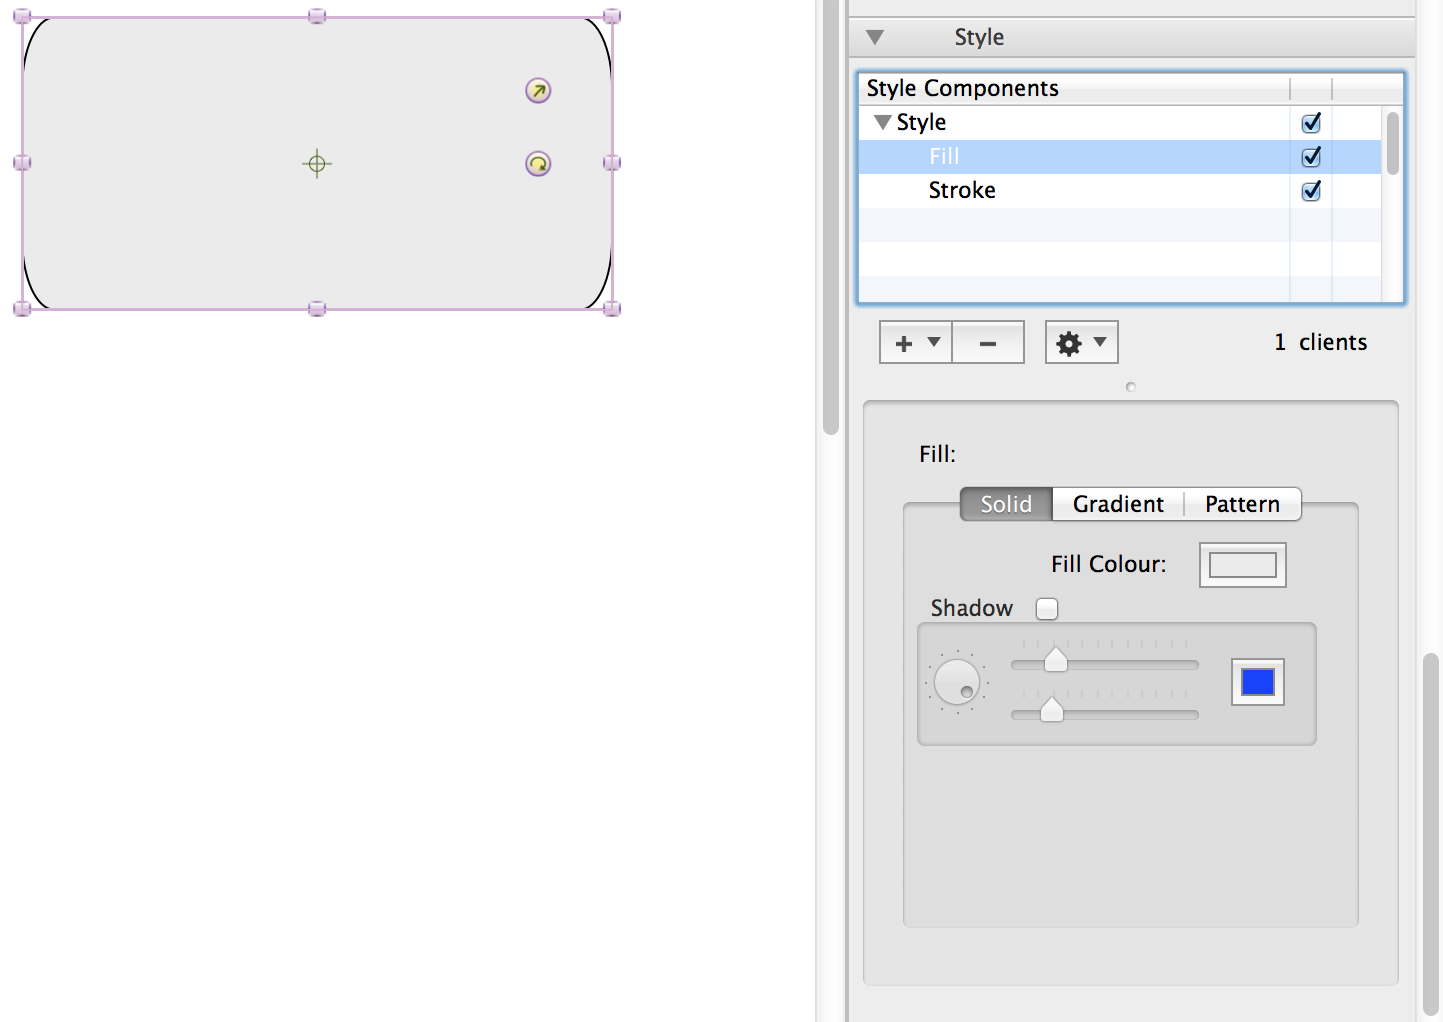Viewport: 1443px width, 1022px height.
Task: Select the Fill row in Style Components
Action: coord(1120,157)
